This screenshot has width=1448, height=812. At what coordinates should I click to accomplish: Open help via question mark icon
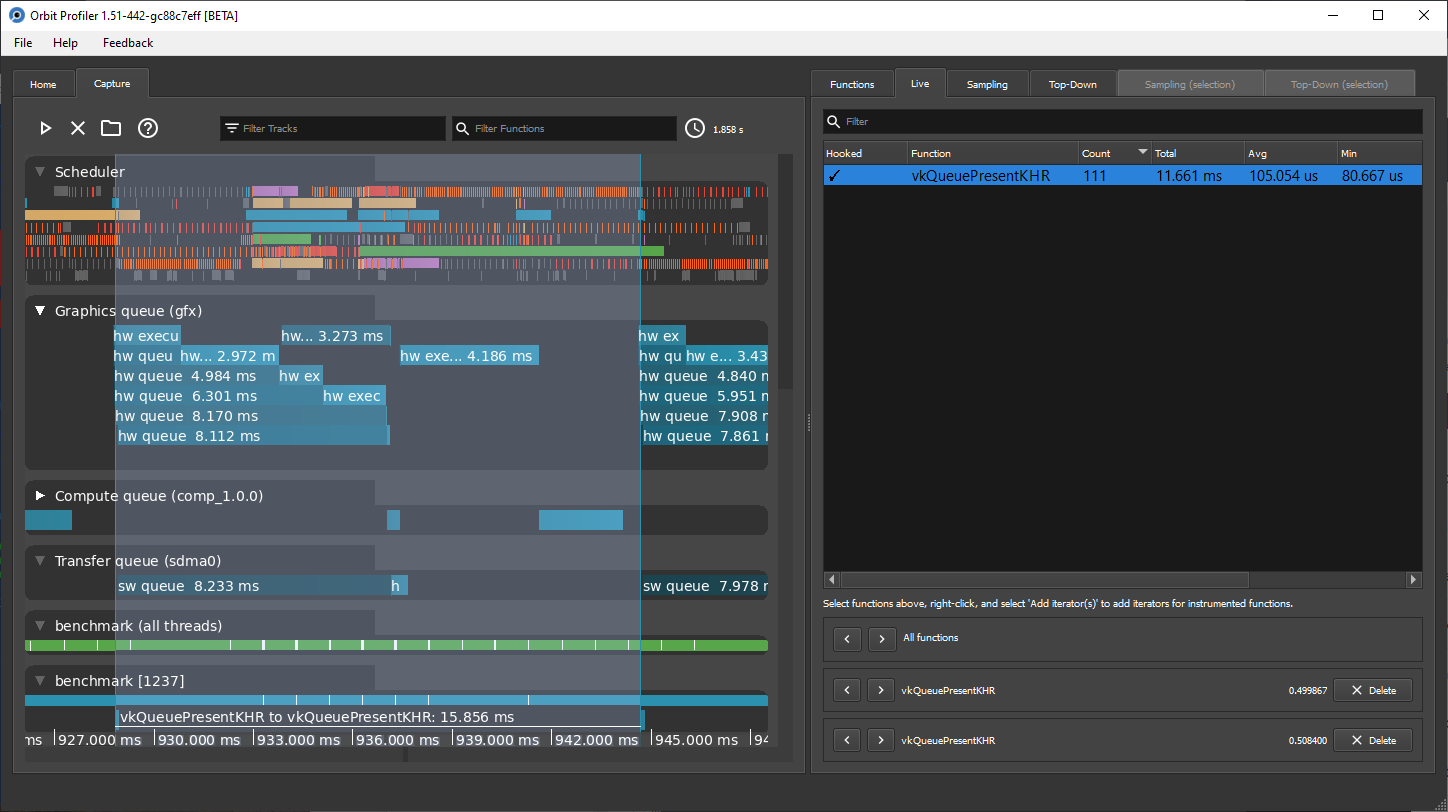148,128
